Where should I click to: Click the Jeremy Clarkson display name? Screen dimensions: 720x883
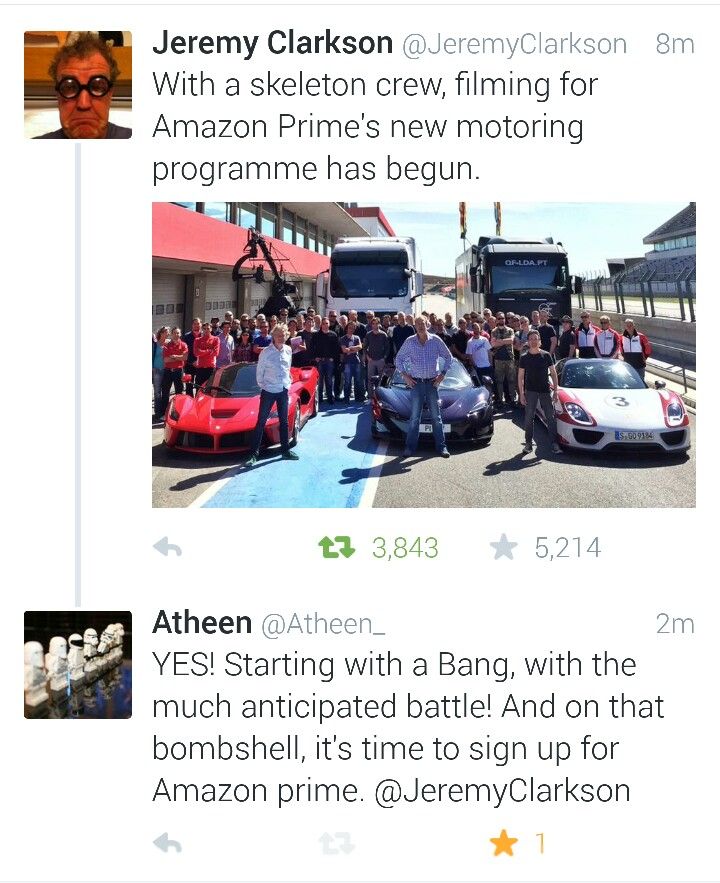tap(272, 43)
